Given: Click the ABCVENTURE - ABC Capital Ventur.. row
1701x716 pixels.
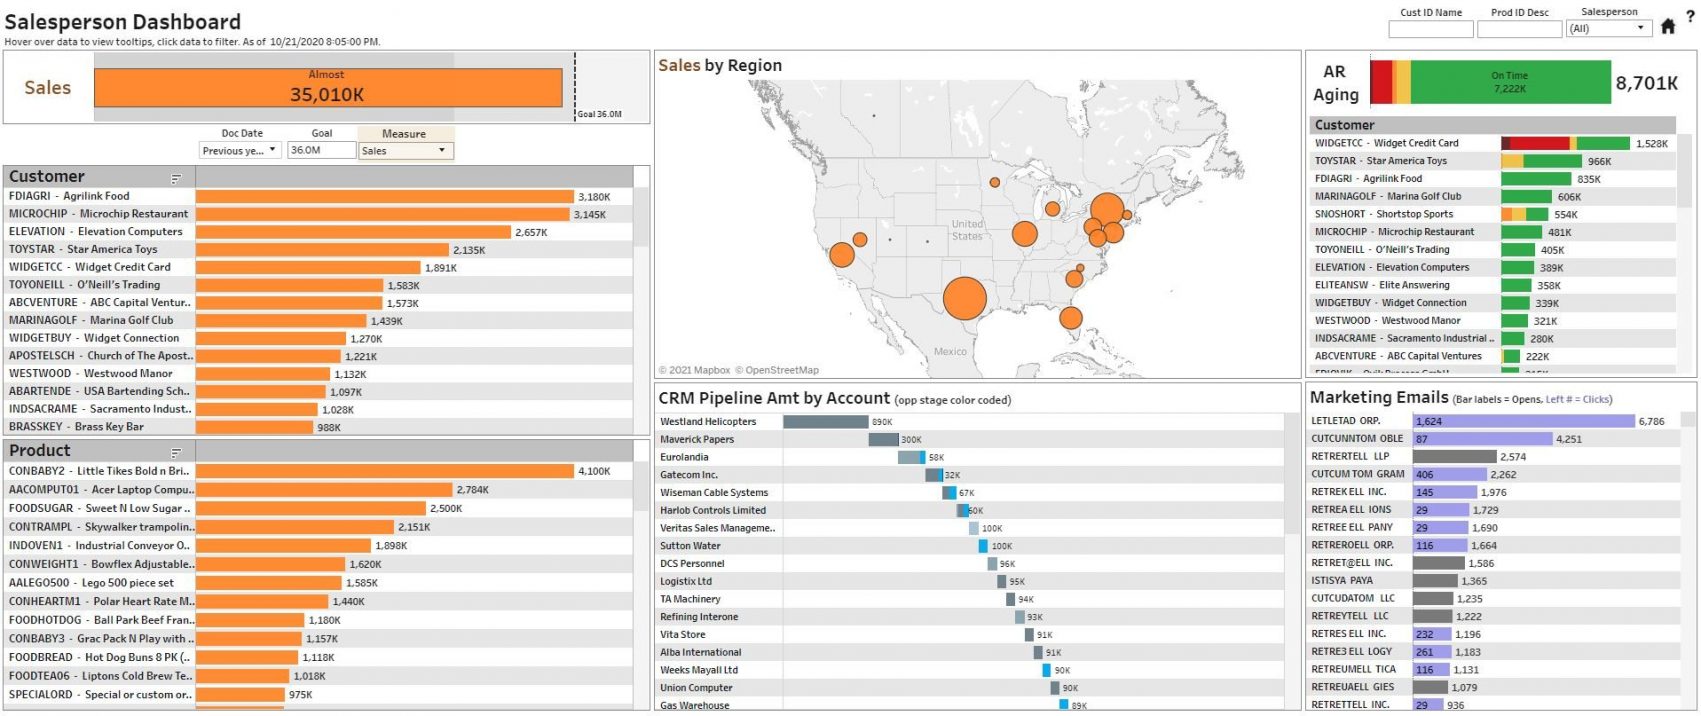Looking at the screenshot, I should (x=318, y=303).
